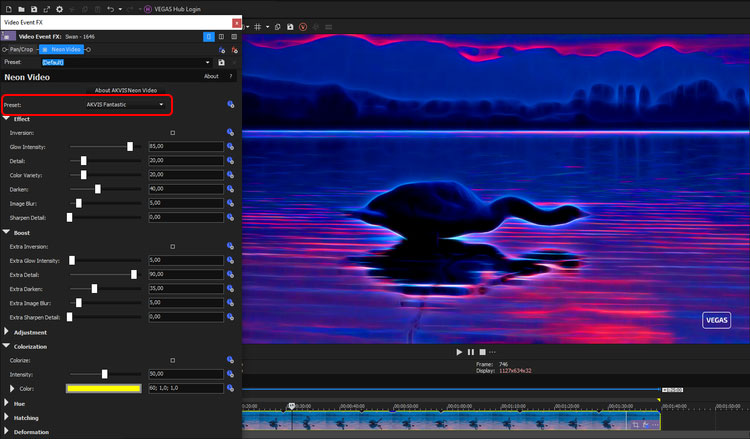Collapse the Colorization section
The image size is (750, 439).
pyautogui.click(x=6, y=346)
